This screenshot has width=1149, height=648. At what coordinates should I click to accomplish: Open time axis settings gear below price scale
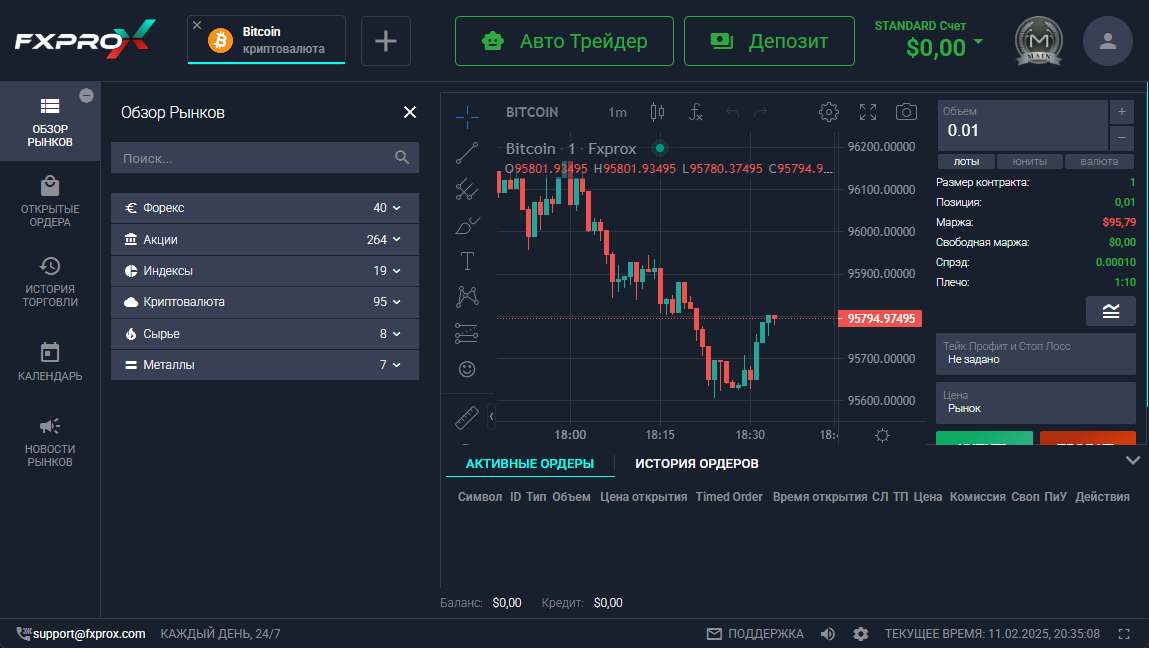click(x=882, y=435)
